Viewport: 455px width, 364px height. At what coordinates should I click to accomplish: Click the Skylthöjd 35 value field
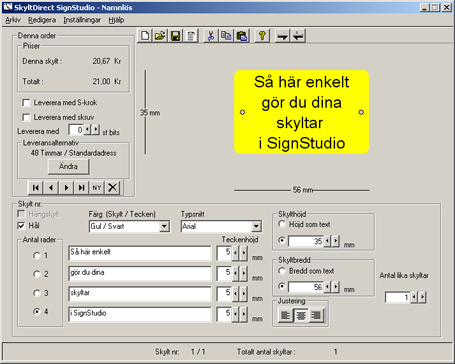coord(306,241)
